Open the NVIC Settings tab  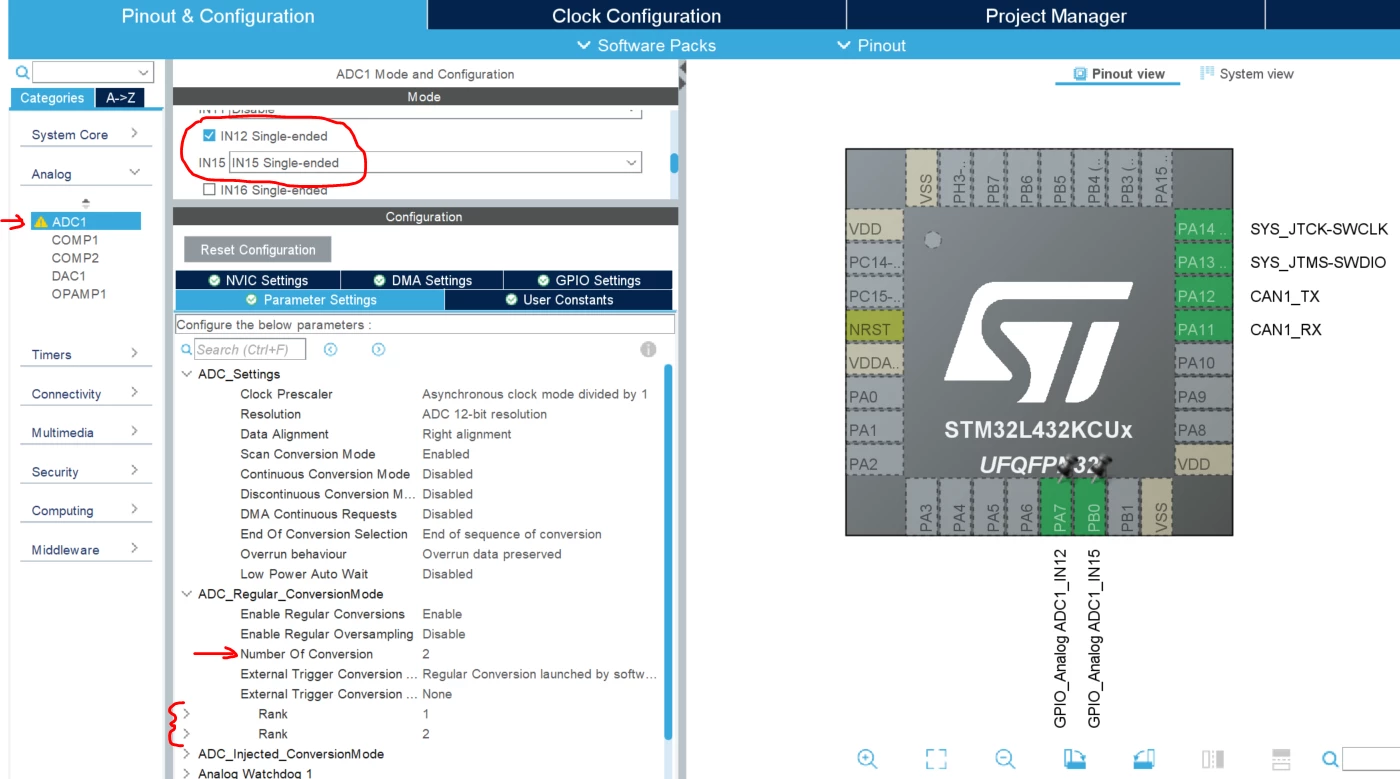(x=258, y=280)
